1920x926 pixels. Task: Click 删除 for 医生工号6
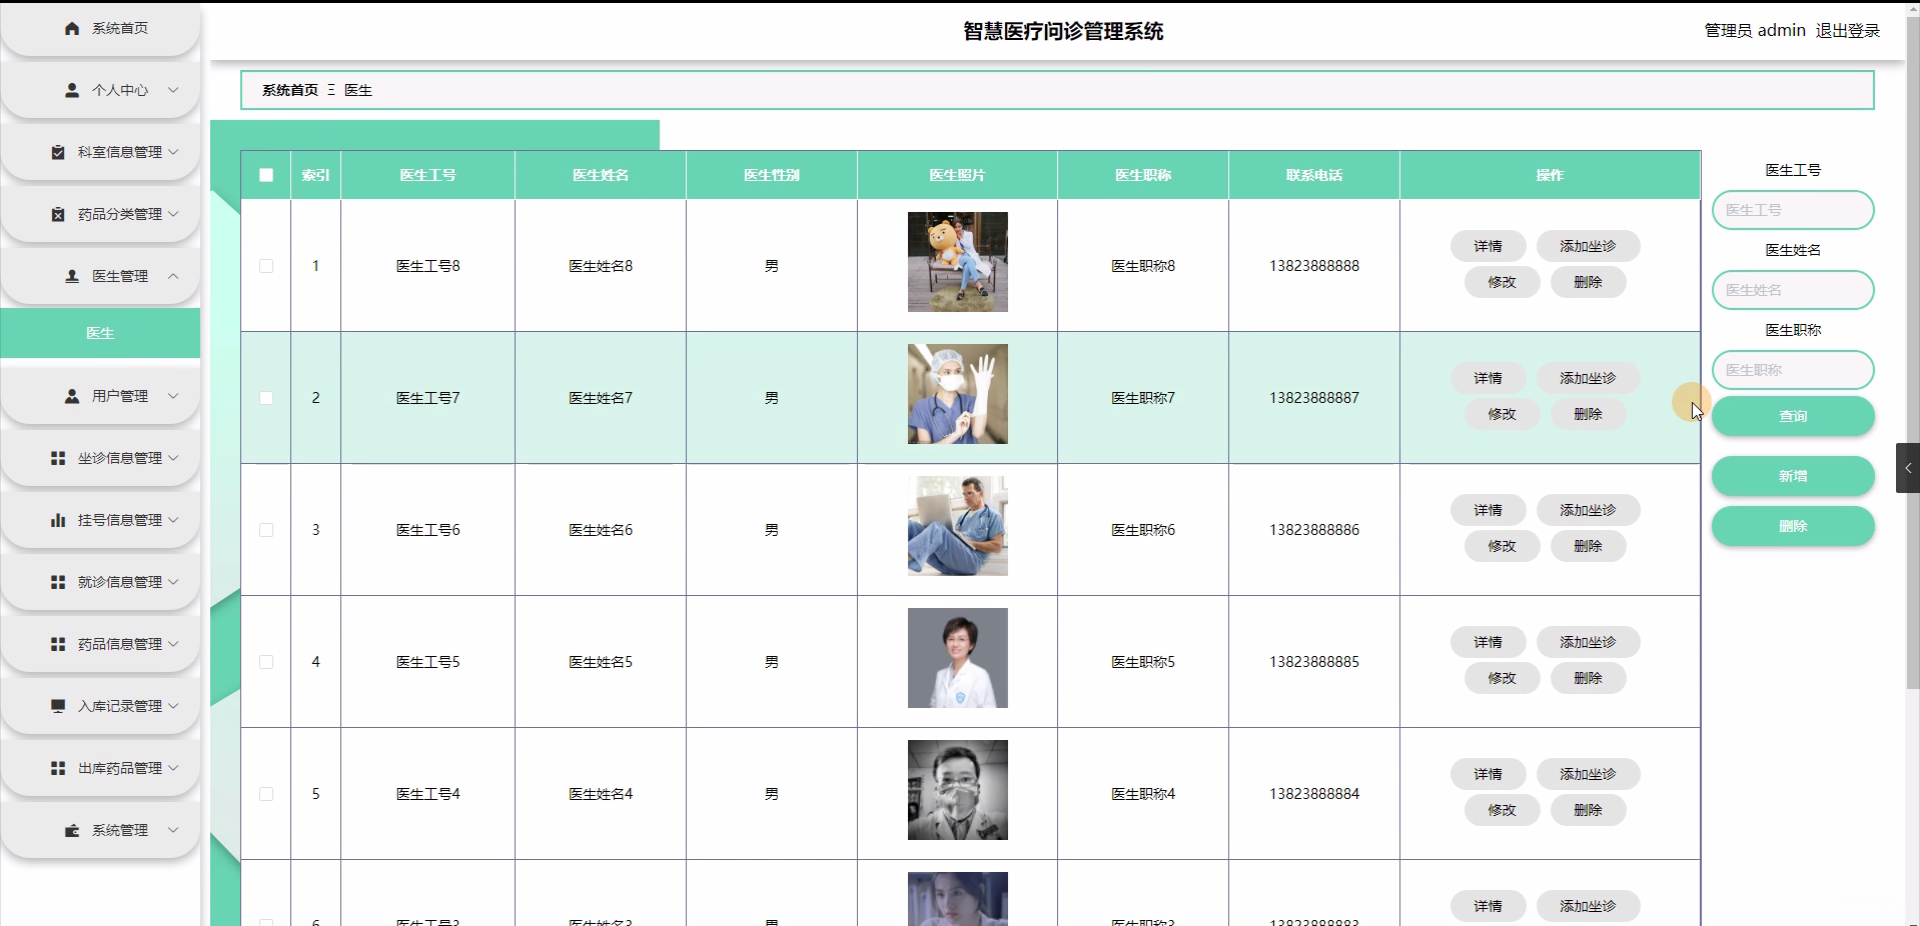pyautogui.click(x=1588, y=546)
